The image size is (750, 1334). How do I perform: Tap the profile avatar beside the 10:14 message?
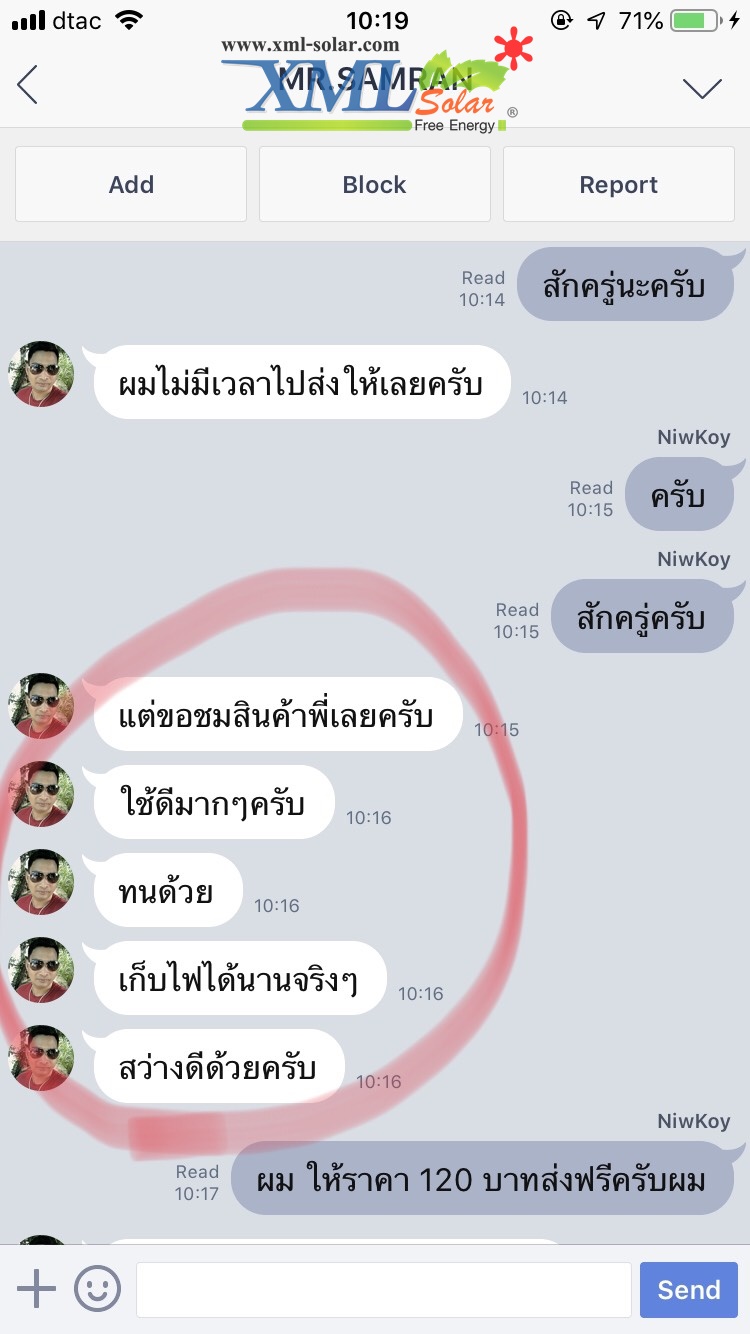click(42, 374)
